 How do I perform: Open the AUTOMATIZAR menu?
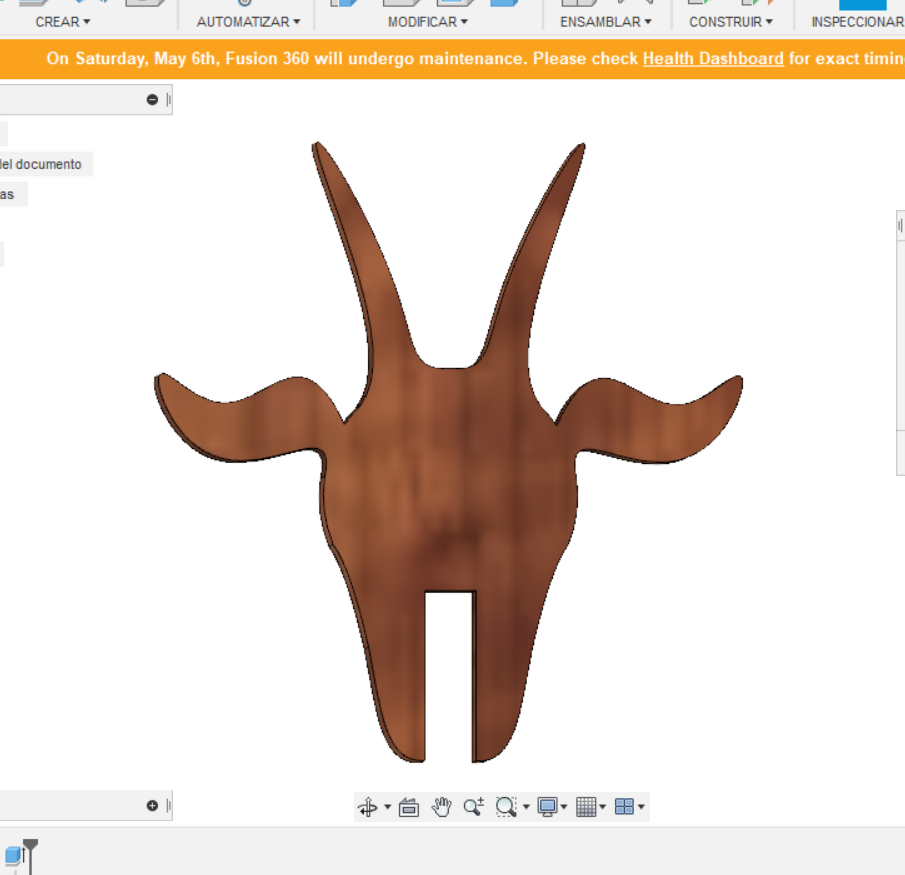pos(248,22)
